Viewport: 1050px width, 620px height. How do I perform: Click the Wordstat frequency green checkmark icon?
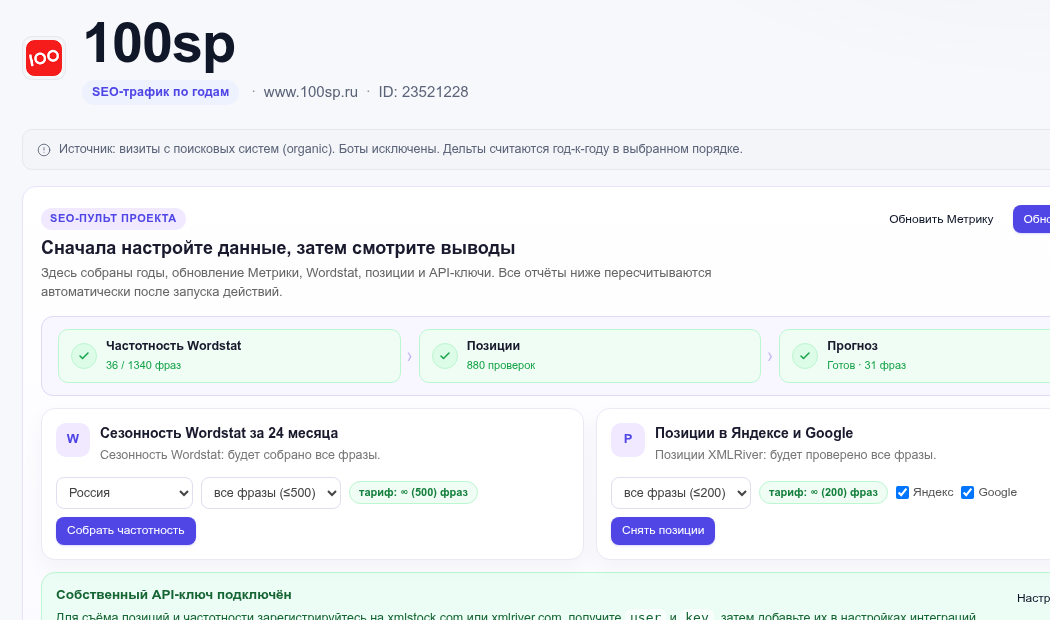84,356
